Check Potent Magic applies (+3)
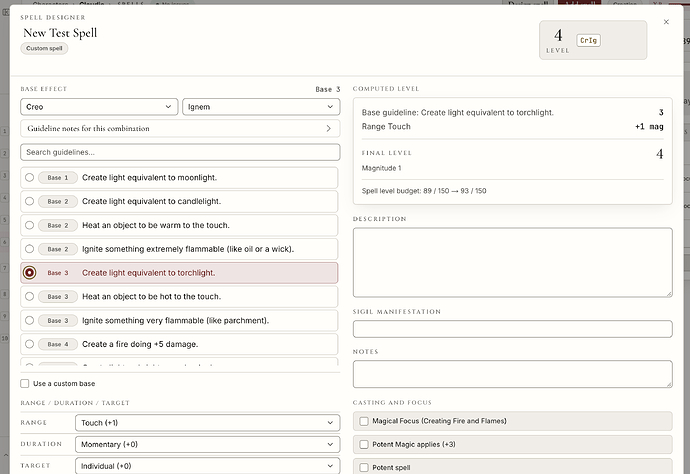This screenshot has width=690, height=474. [364, 445]
